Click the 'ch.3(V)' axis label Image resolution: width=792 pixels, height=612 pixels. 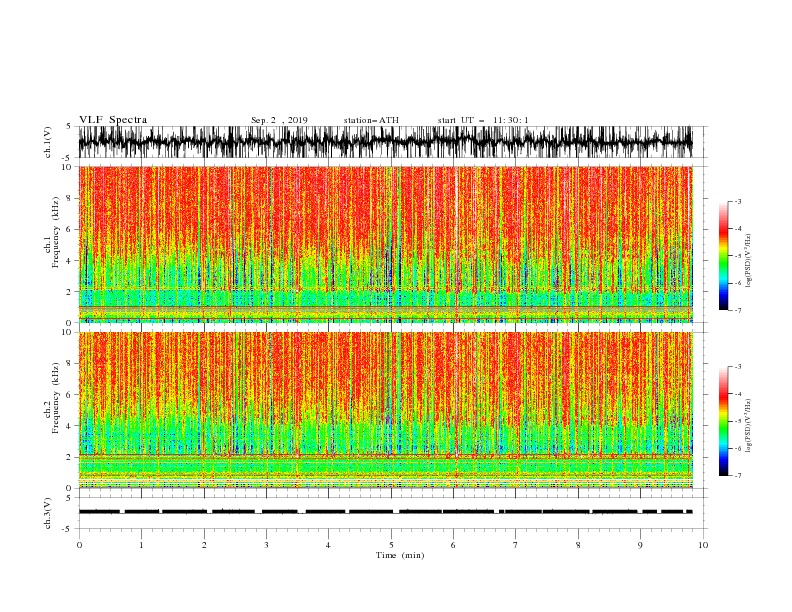[x=48, y=513]
